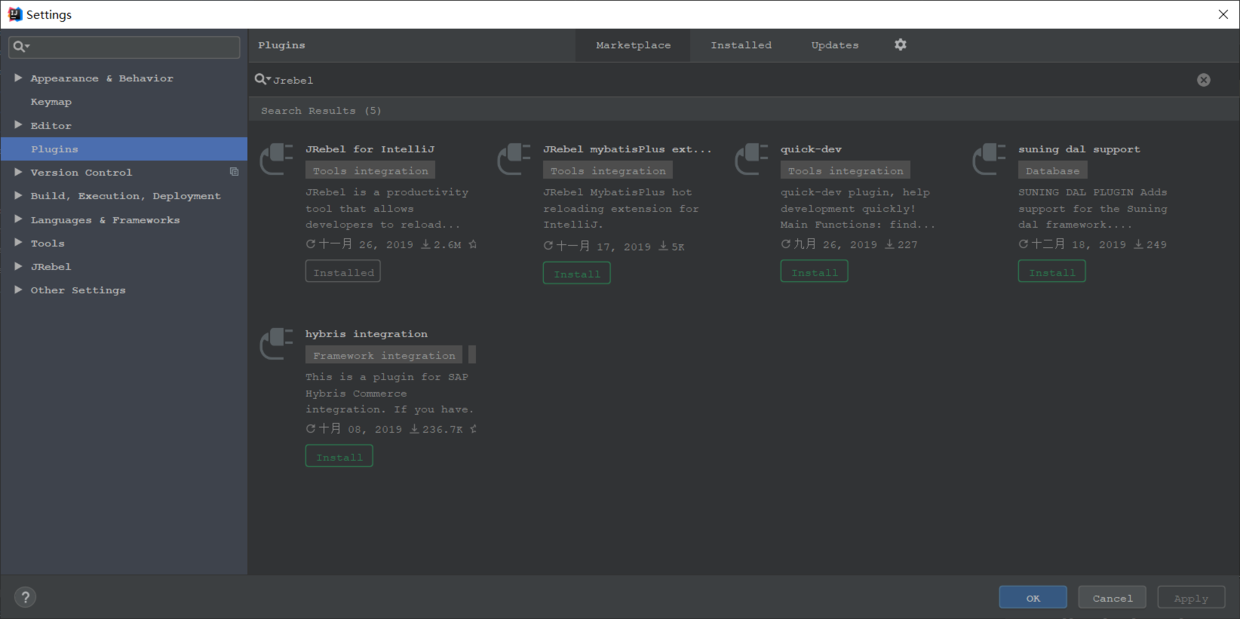This screenshot has width=1240, height=619.
Task: Click the IntelliJ logo in the title bar
Action: point(14,14)
